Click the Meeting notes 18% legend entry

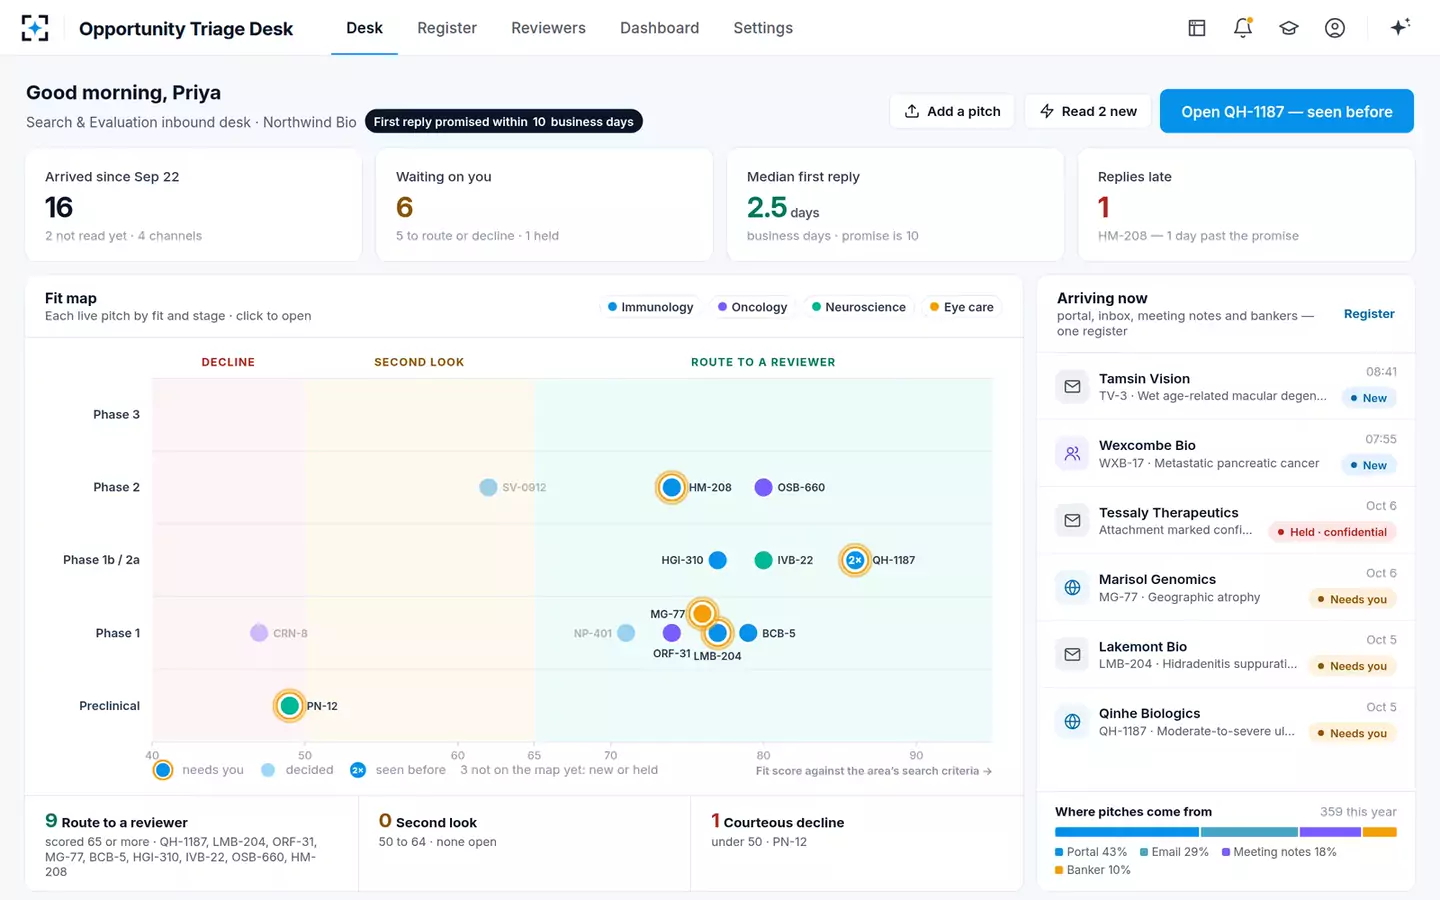point(1279,852)
